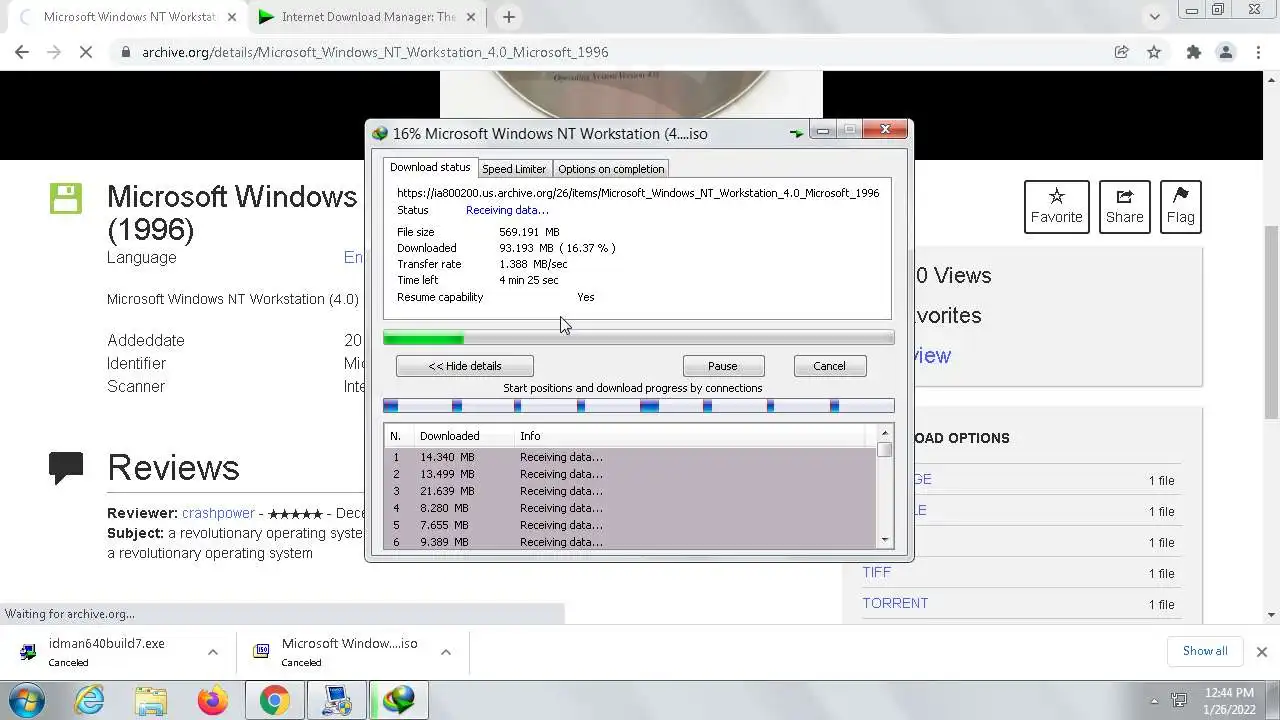The width and height of the screenshot is (1280, 720).
Task: Click the N. column header
Action: click(400, 436)
